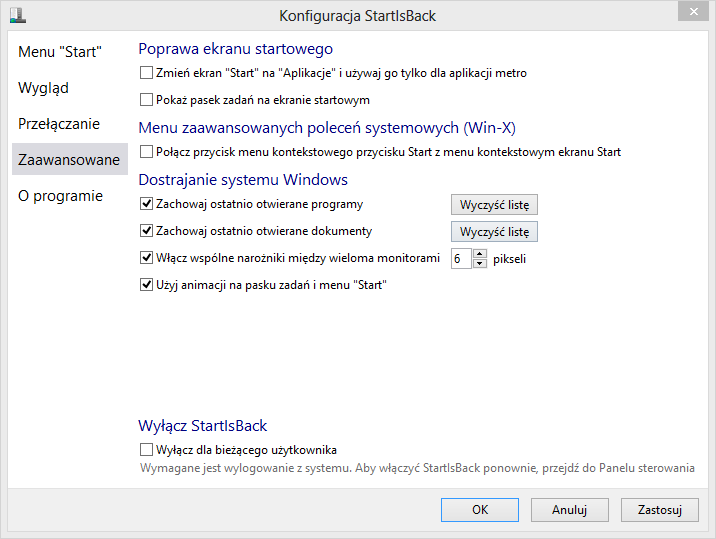
Task: Click the Poprawa ekranu startowego heading
Action: coord(236,49)
